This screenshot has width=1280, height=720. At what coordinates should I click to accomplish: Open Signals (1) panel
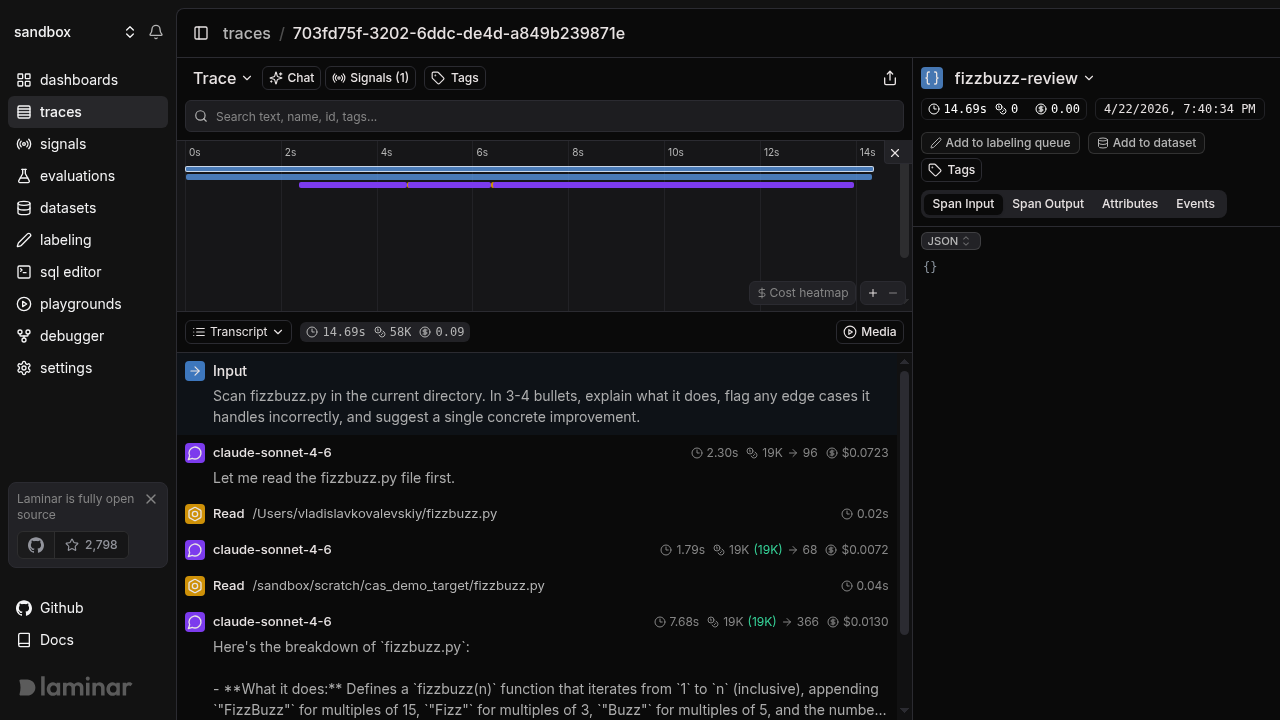point(370,78)
